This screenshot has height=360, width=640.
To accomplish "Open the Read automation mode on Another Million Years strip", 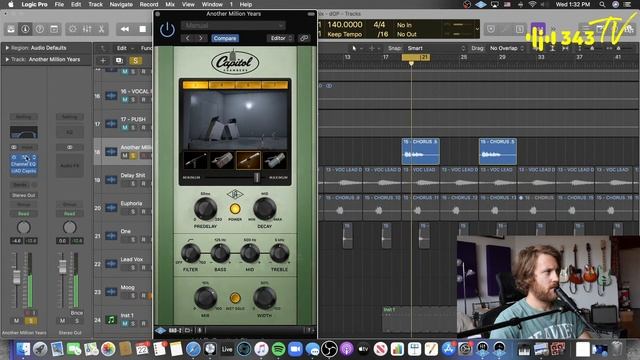I will point(23,213).
